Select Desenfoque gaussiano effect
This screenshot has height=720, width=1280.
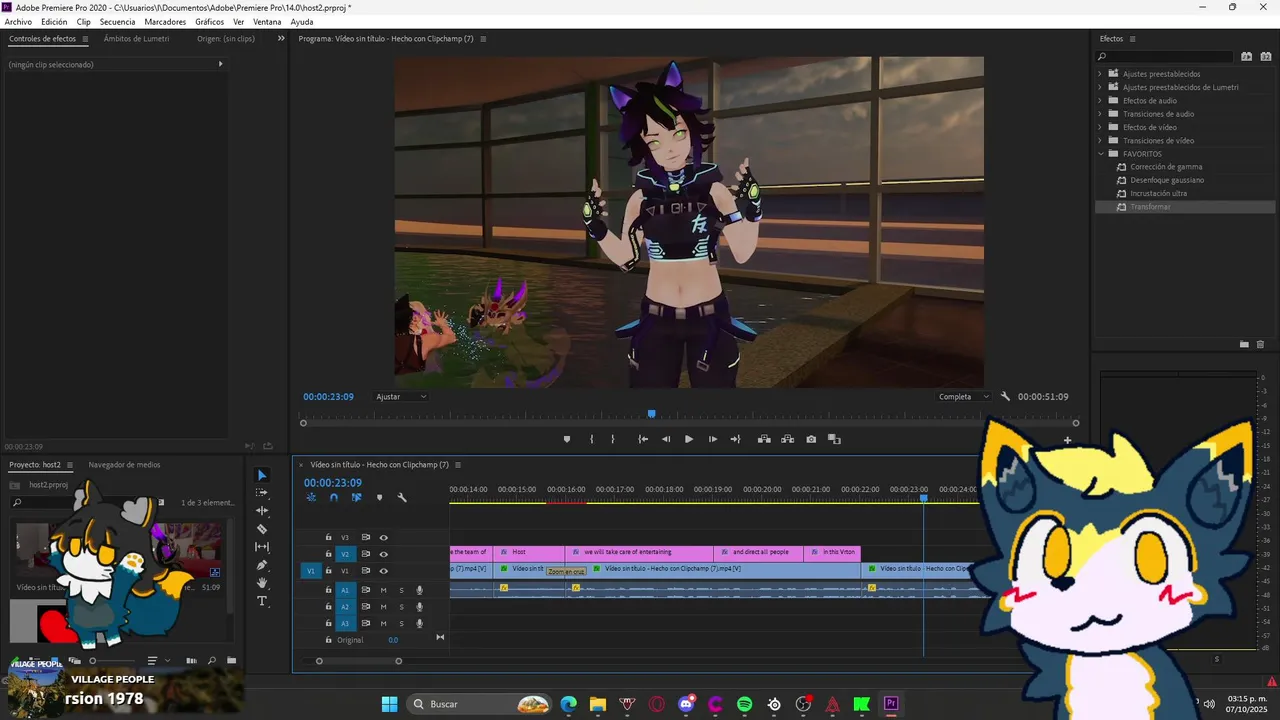click(x=1167, y=180)
